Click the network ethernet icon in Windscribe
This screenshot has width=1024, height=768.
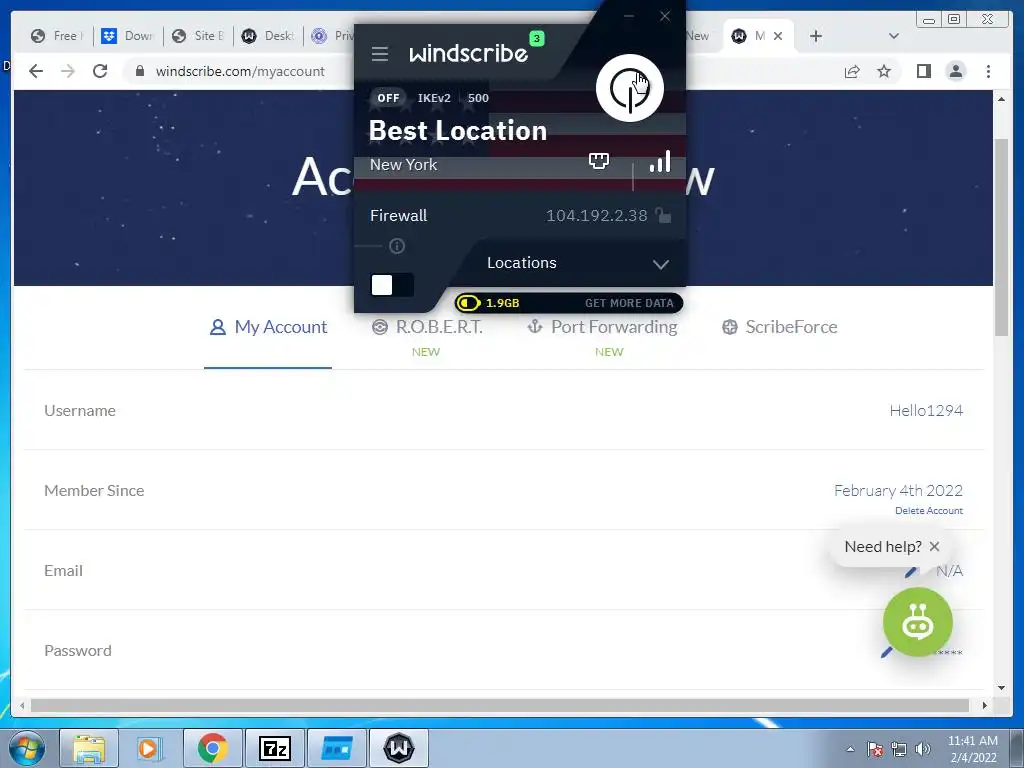point(599,161)
